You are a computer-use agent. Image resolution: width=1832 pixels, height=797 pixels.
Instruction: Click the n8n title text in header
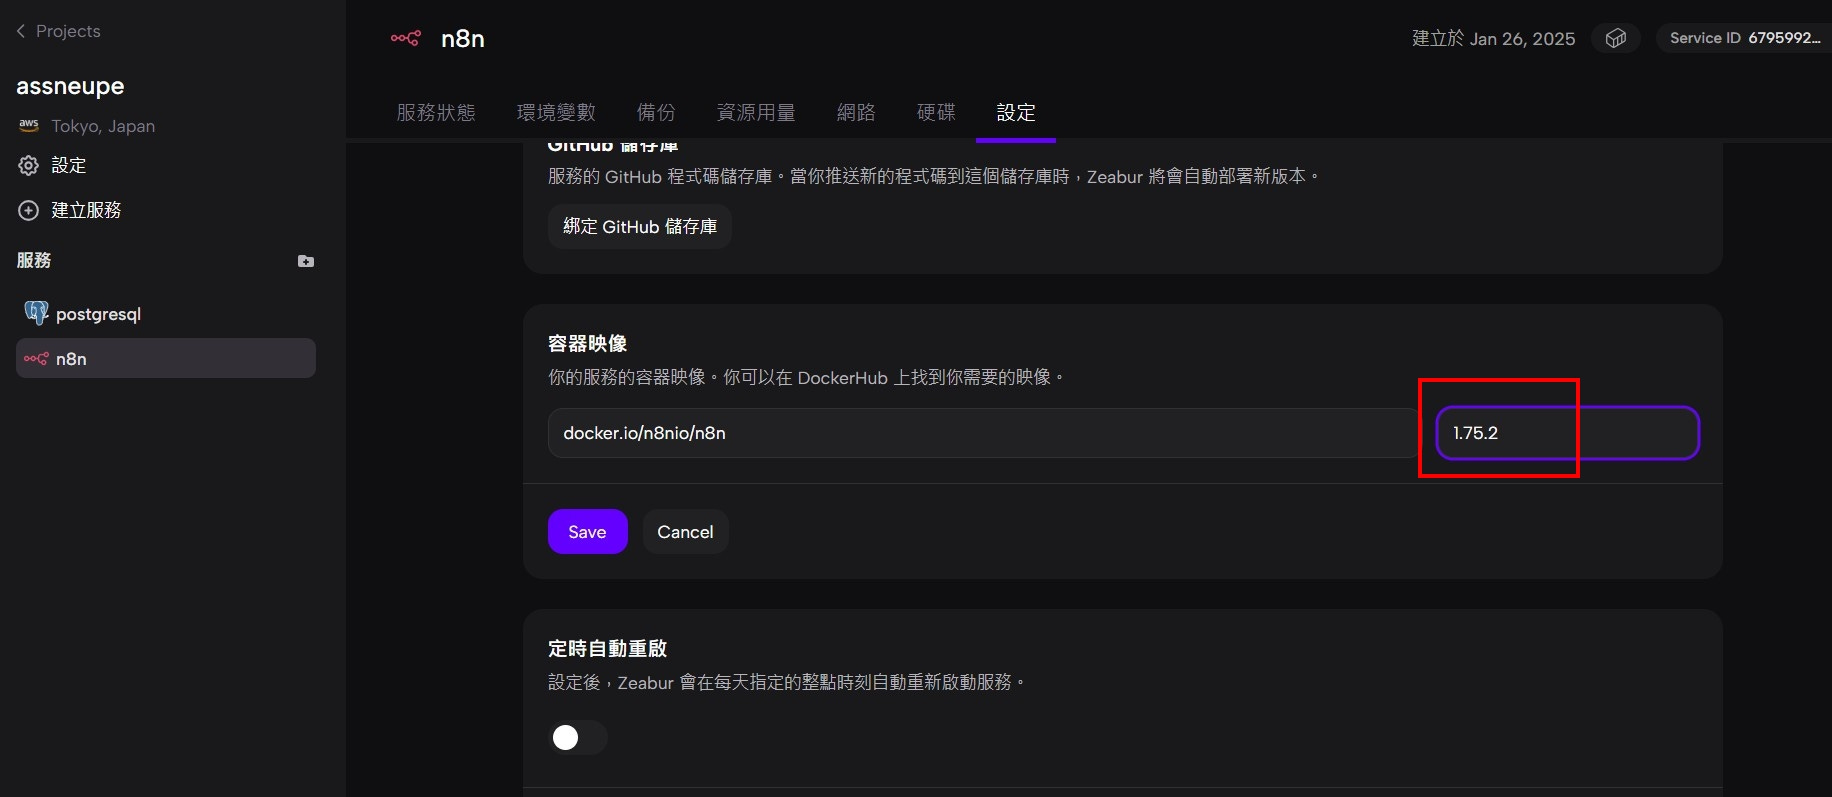[463, 38]
